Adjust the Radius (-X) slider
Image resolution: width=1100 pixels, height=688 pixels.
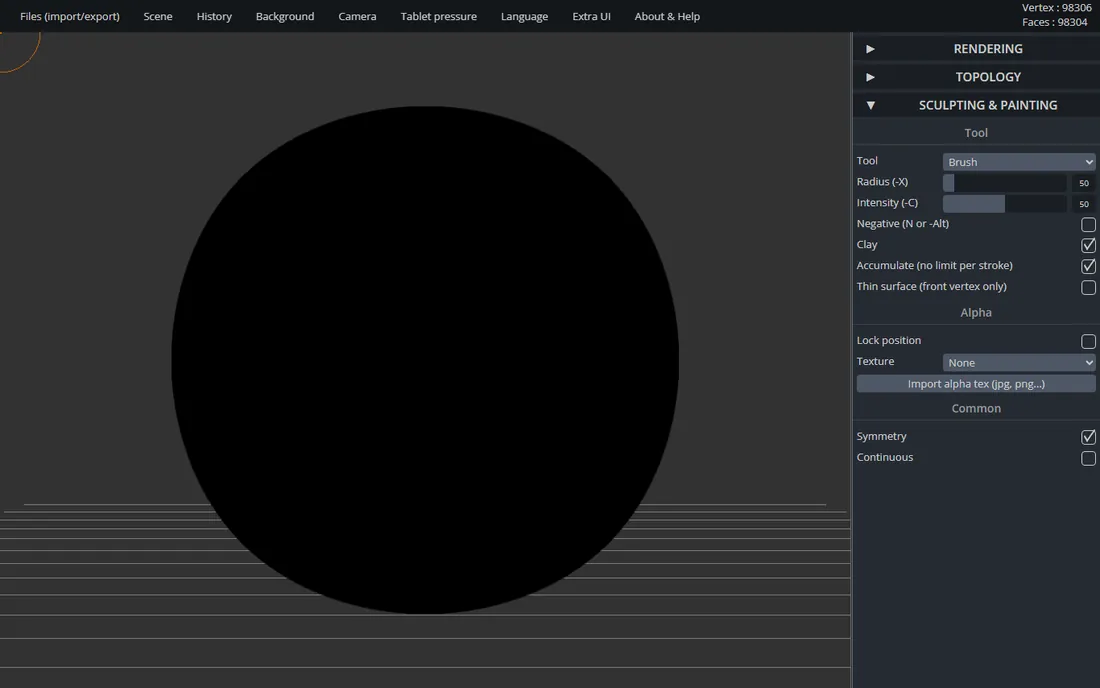pyautogui.click(x=1005, y=183)
